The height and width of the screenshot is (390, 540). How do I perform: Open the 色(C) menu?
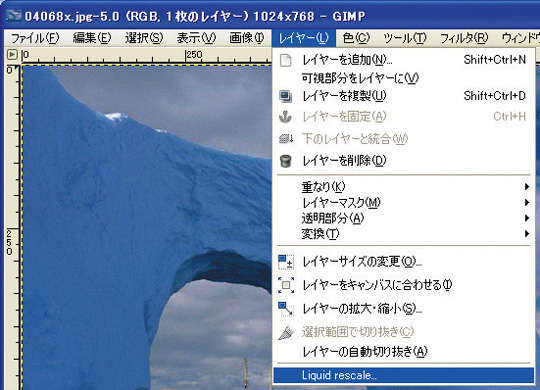(356, 38)
